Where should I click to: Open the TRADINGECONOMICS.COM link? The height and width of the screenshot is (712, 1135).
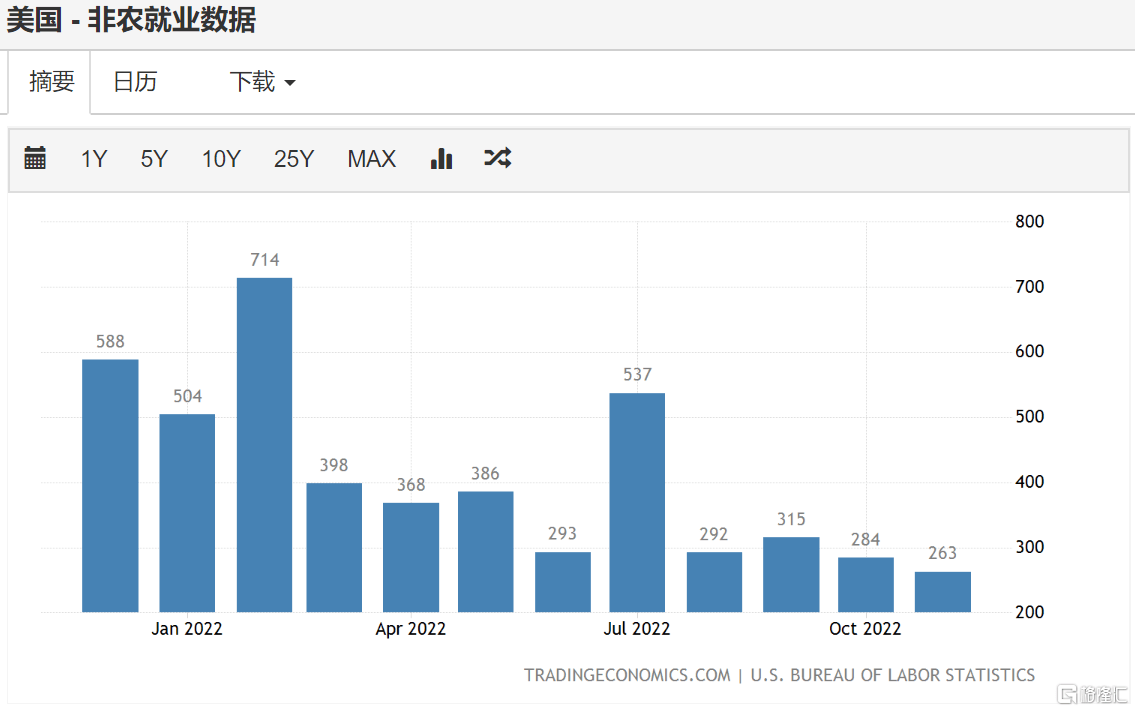pos(626,675)
